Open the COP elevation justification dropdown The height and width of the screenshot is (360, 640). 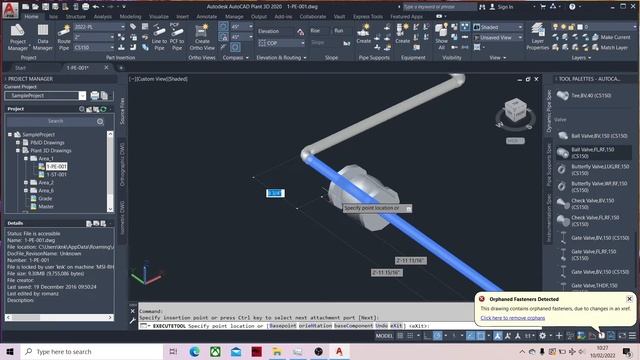281,43
